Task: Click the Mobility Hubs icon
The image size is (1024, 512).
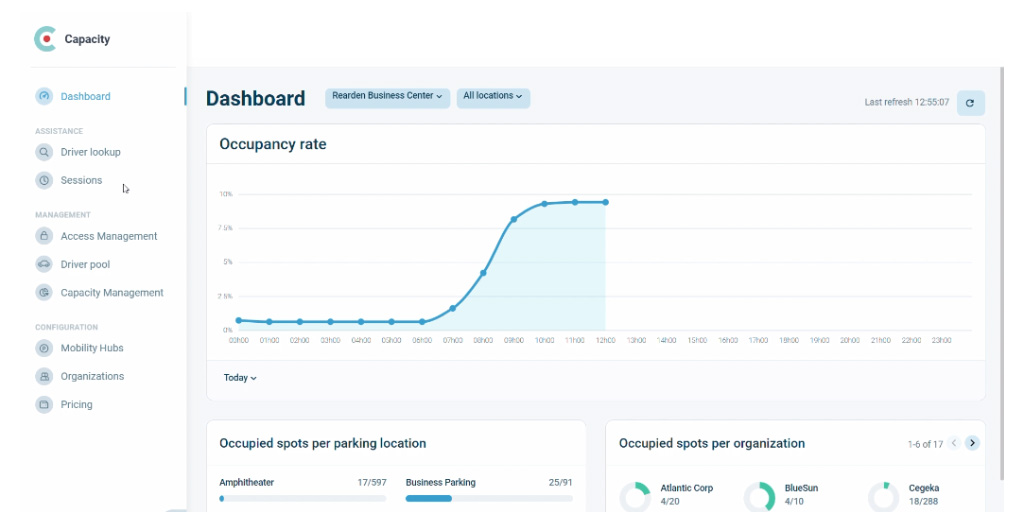Action: tap(44, 349)
